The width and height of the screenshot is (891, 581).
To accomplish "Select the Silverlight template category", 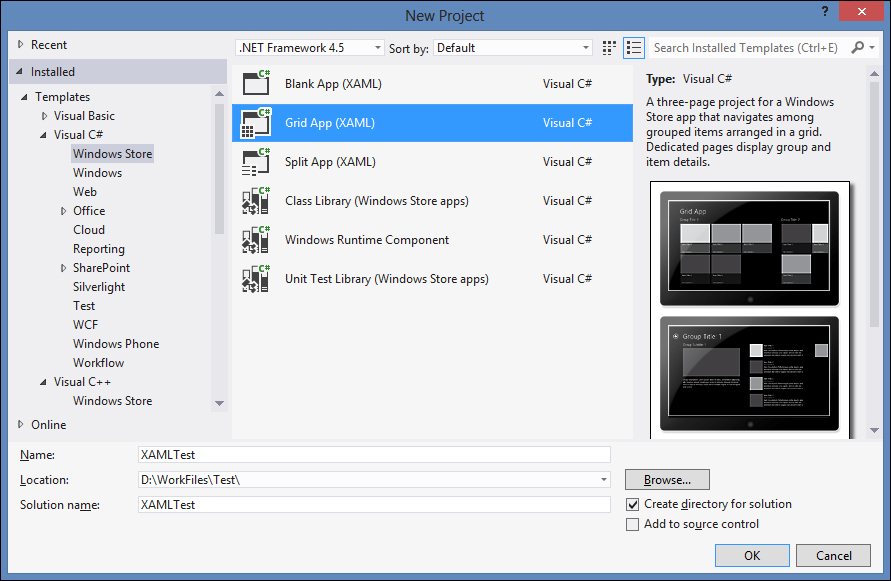I will [99, 287].
